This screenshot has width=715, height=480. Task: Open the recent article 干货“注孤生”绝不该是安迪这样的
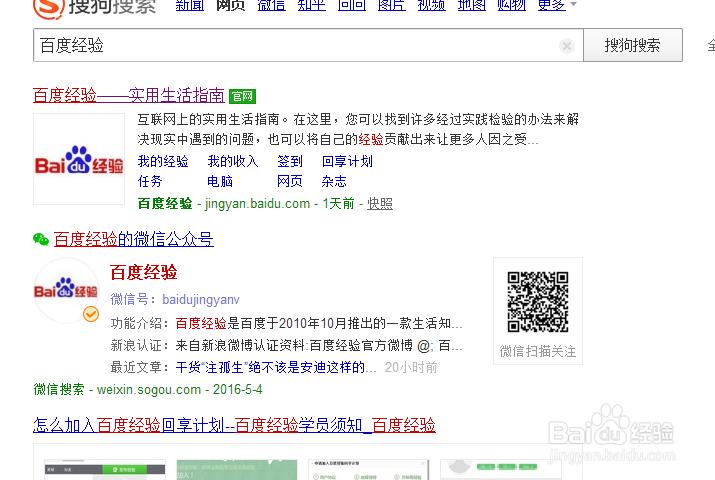click(276, 367)
